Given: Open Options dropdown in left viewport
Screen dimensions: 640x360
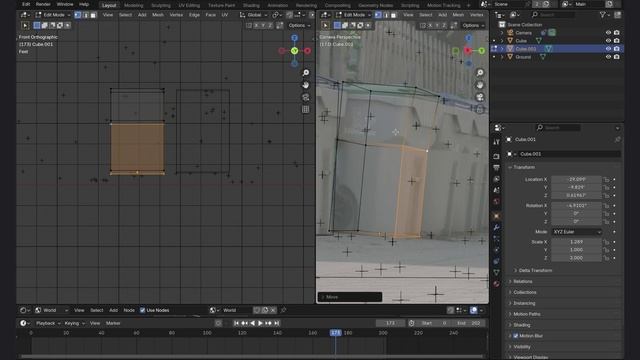Looking at the screenshot, I should pyautogui.click(x=299, y=25).
